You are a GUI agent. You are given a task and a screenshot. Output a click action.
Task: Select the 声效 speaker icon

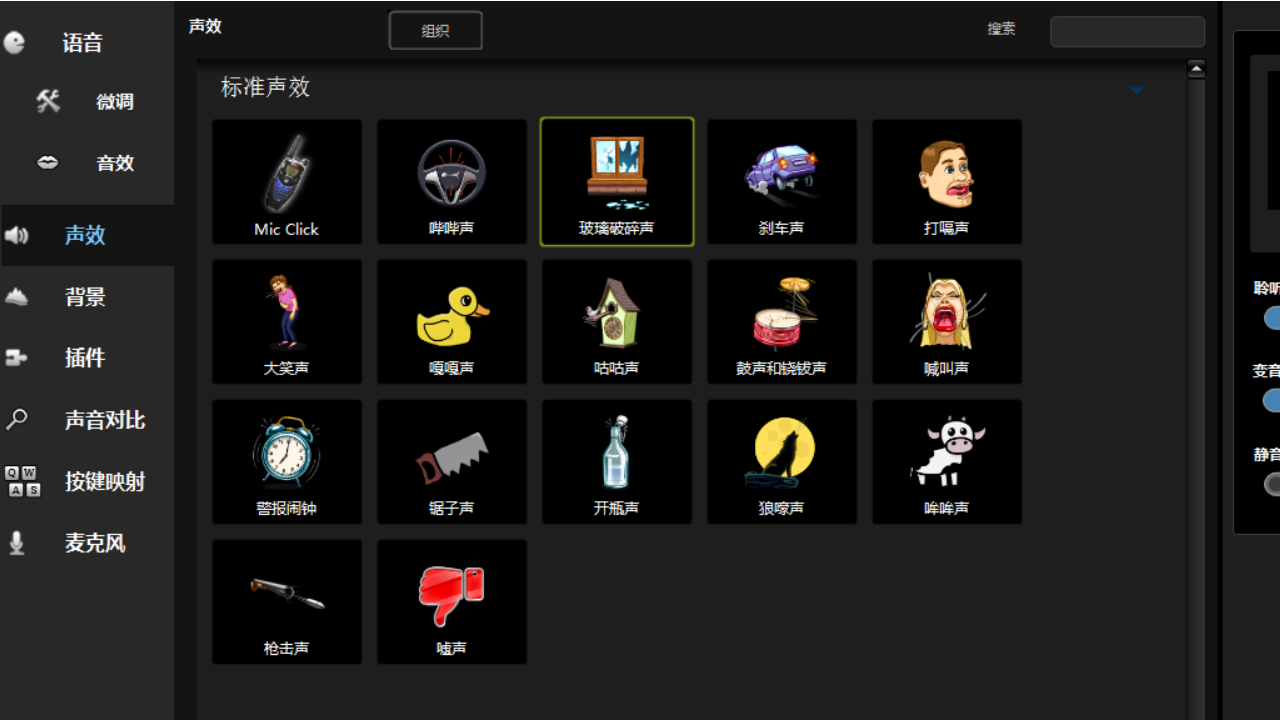(x=17, y=235)
